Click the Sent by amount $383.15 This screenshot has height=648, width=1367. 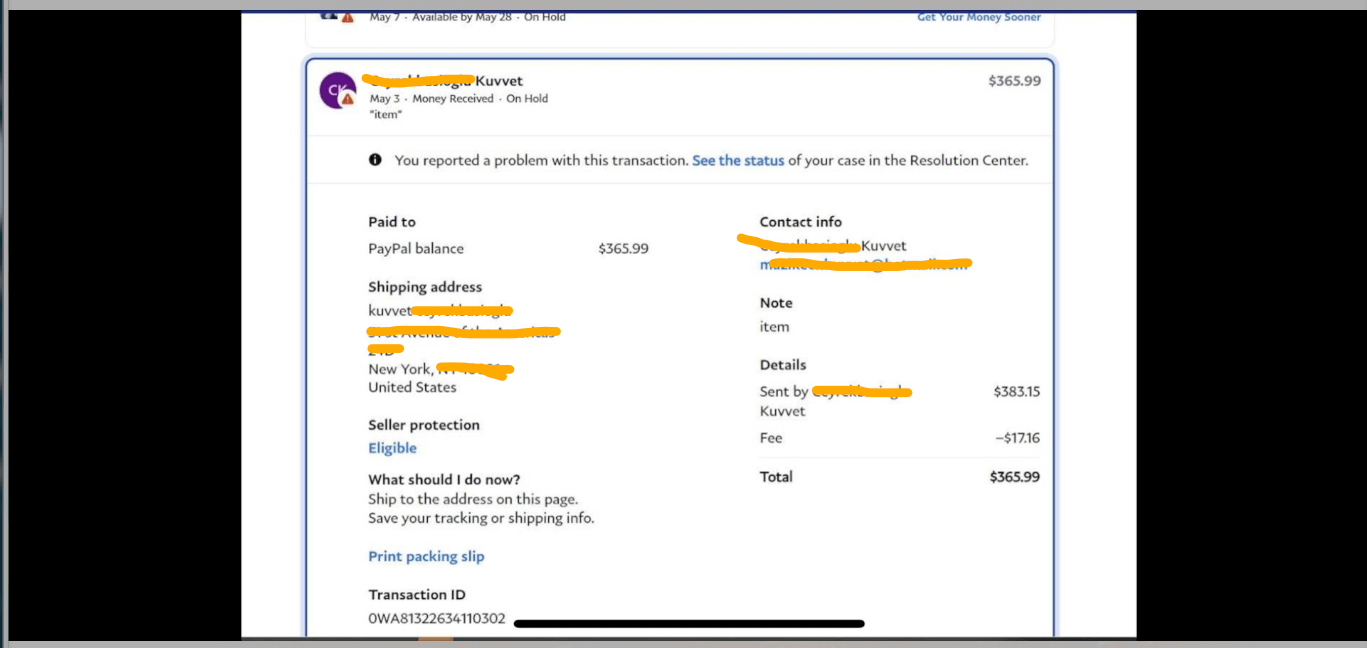[1016, 392]
